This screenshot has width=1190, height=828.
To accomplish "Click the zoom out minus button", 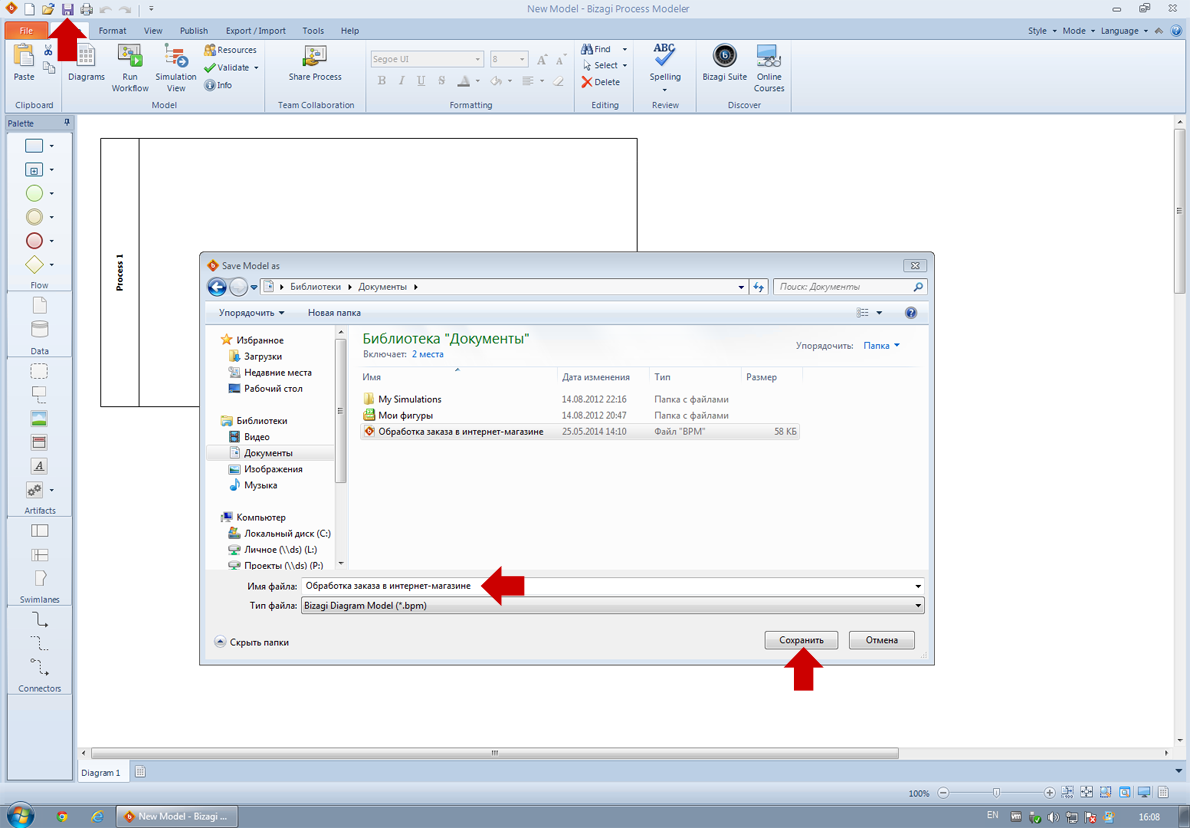I will tap(943, 792).
